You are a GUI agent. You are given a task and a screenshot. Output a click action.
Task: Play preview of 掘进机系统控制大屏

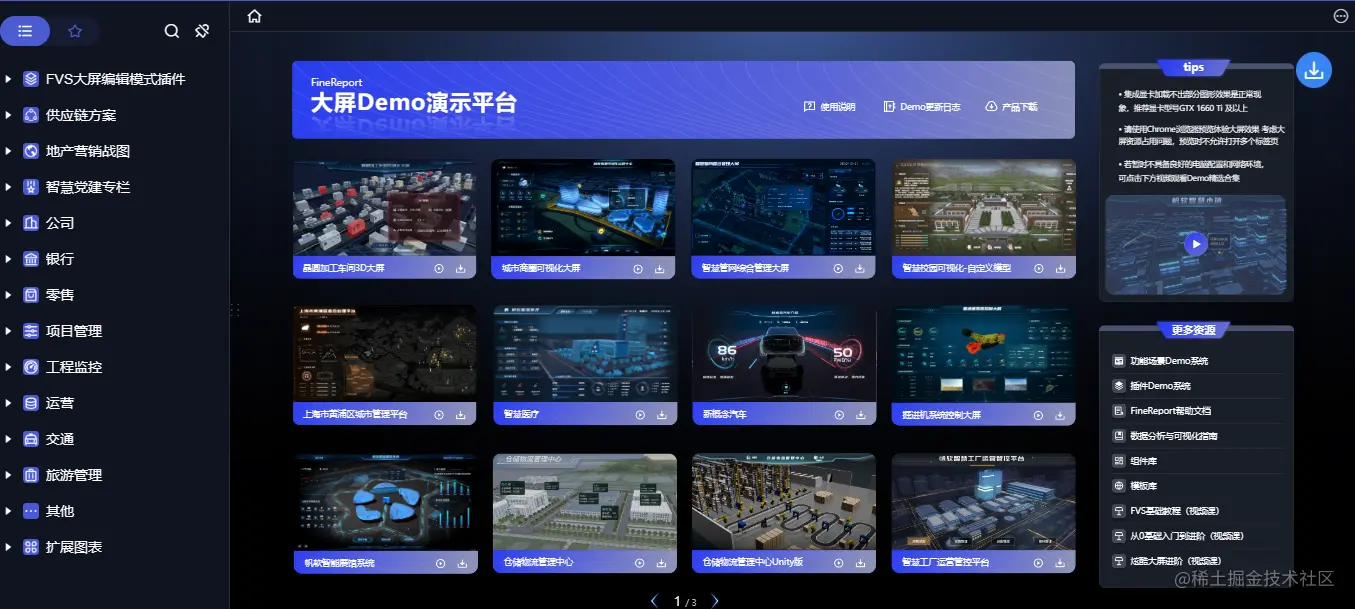click(x=1039, y=415)
